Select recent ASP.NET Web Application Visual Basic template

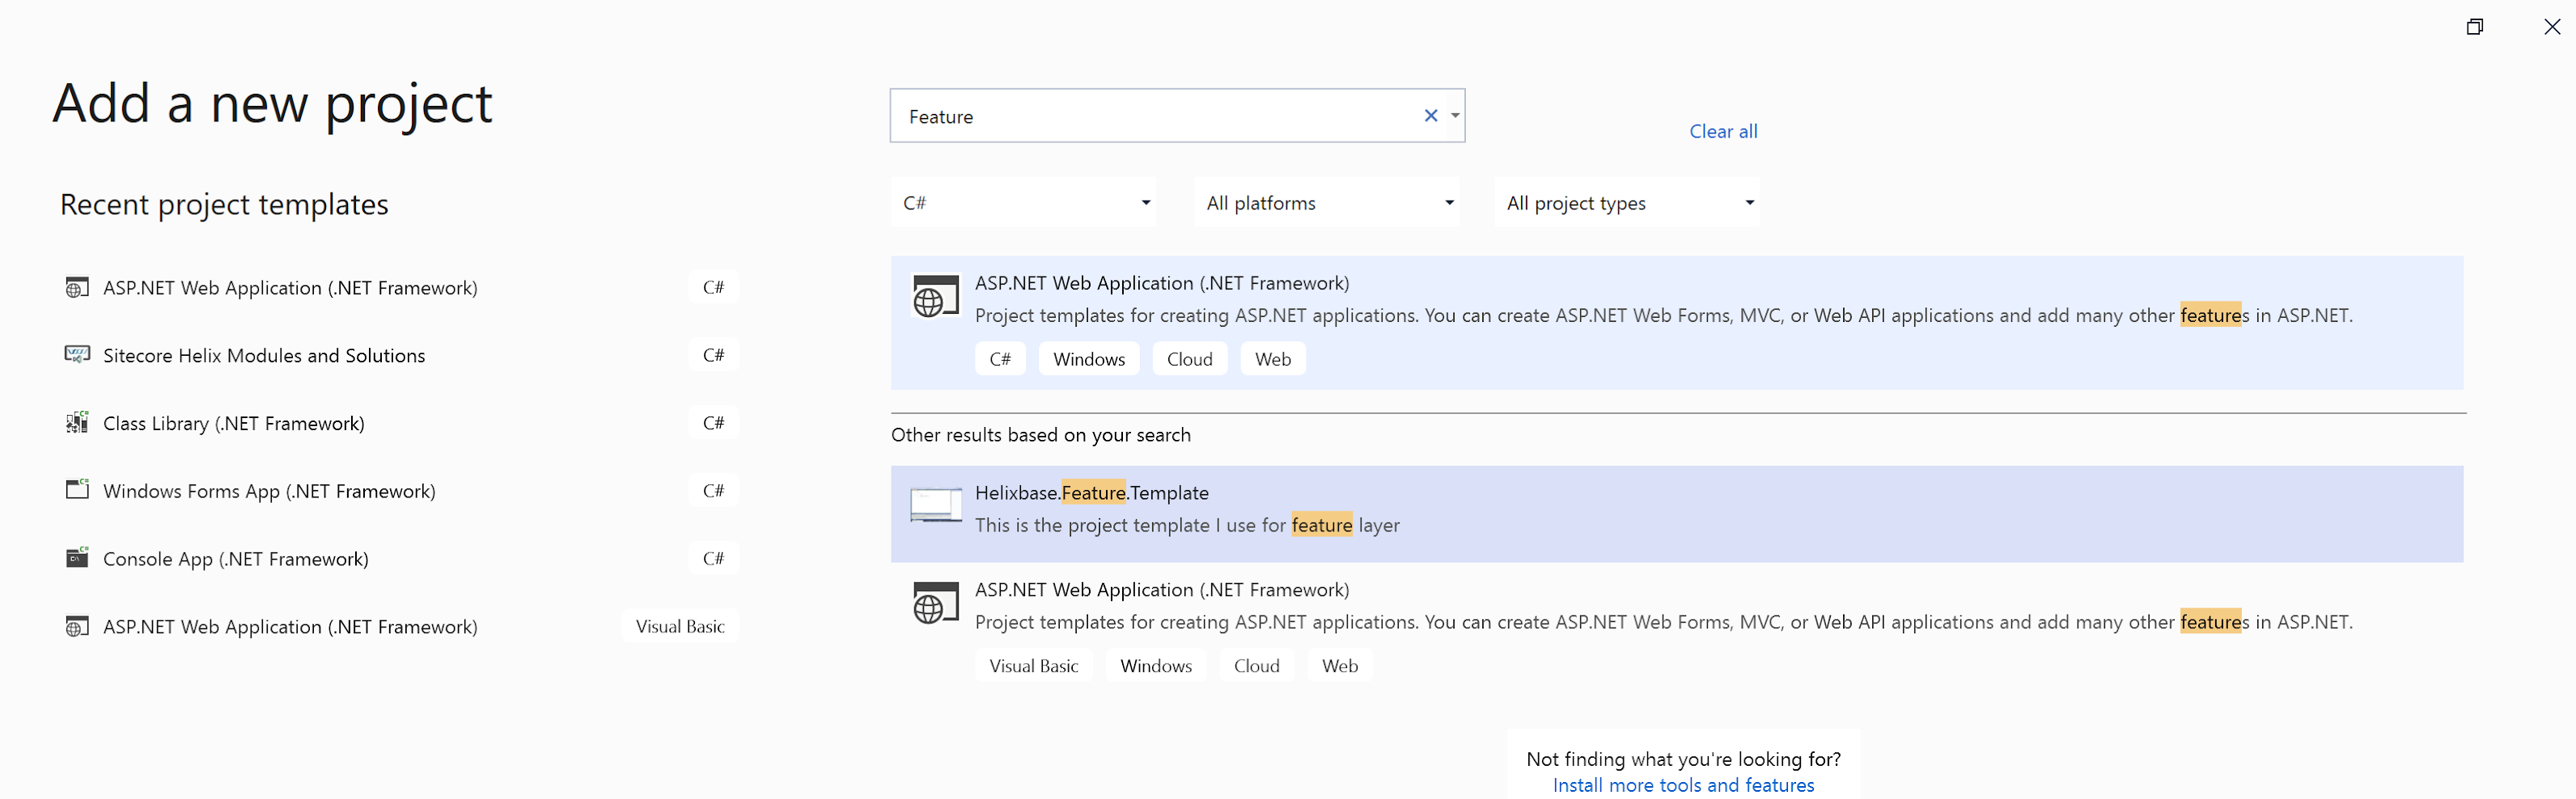400,627
